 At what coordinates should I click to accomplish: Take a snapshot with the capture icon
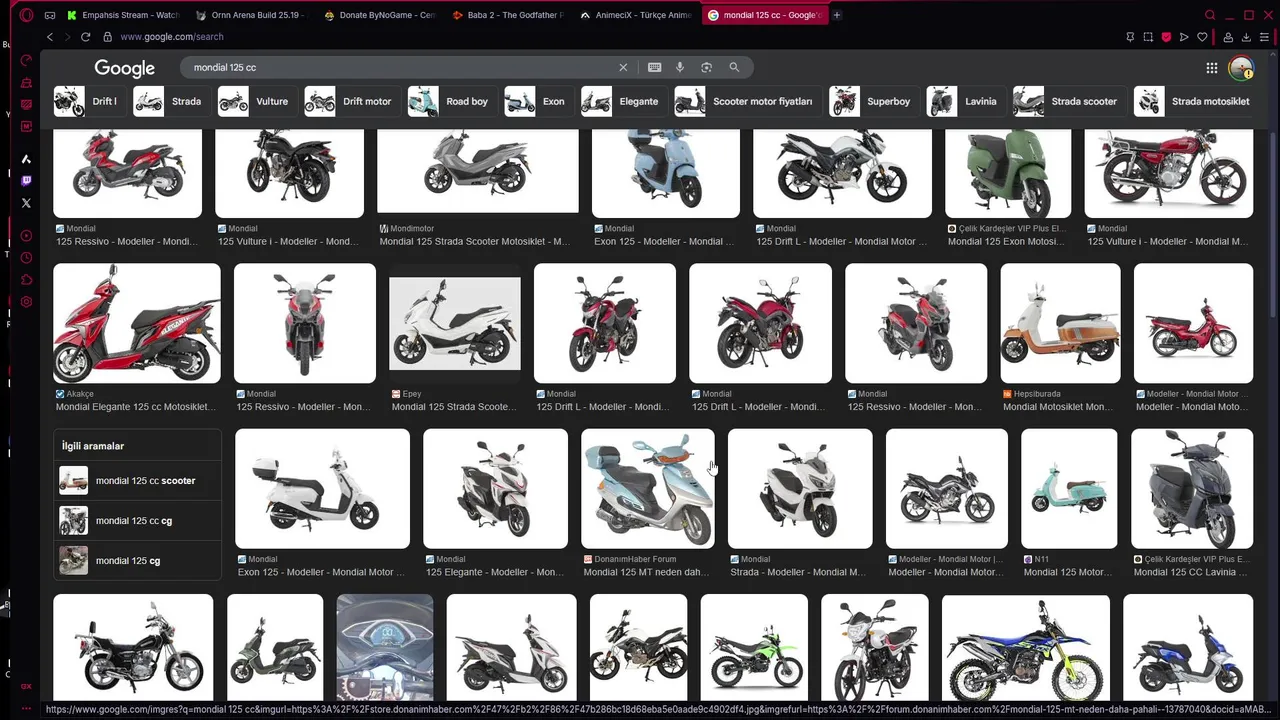click(x=1148, y=37)
